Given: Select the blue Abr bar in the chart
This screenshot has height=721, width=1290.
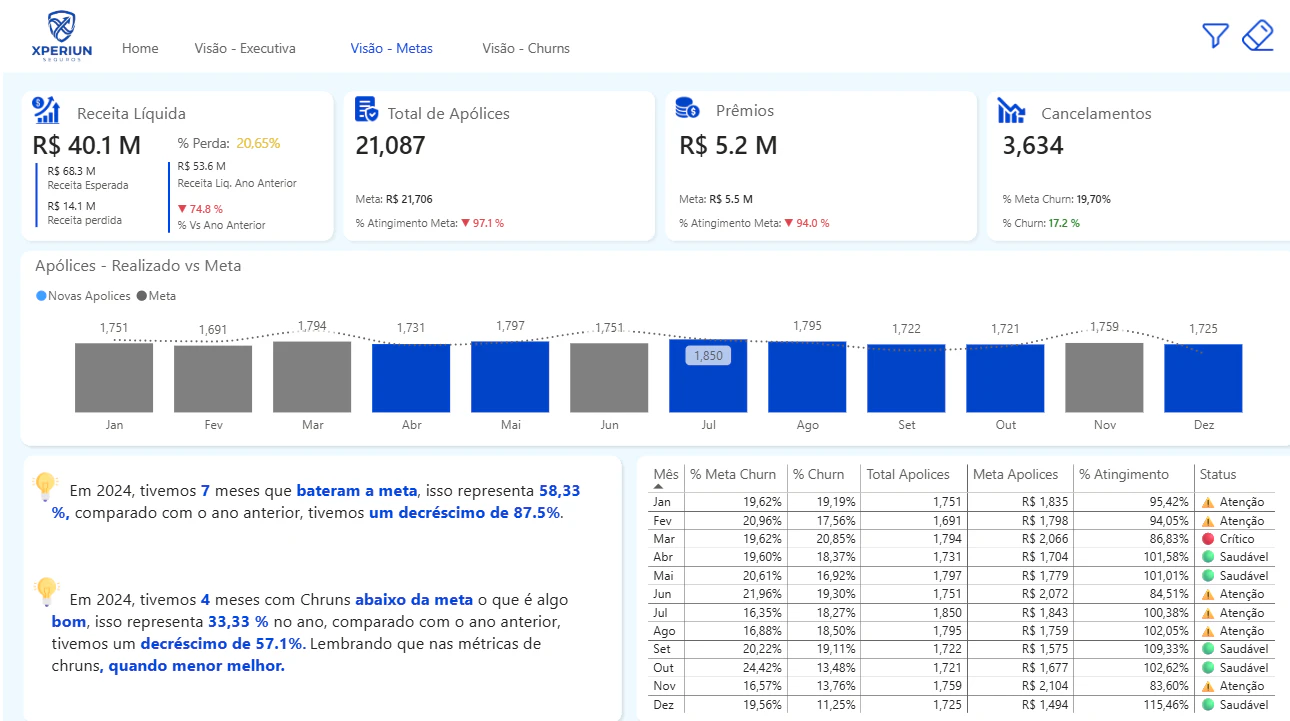Looking at the screenshot, I should pyautogui.click(x=411, y=378).
